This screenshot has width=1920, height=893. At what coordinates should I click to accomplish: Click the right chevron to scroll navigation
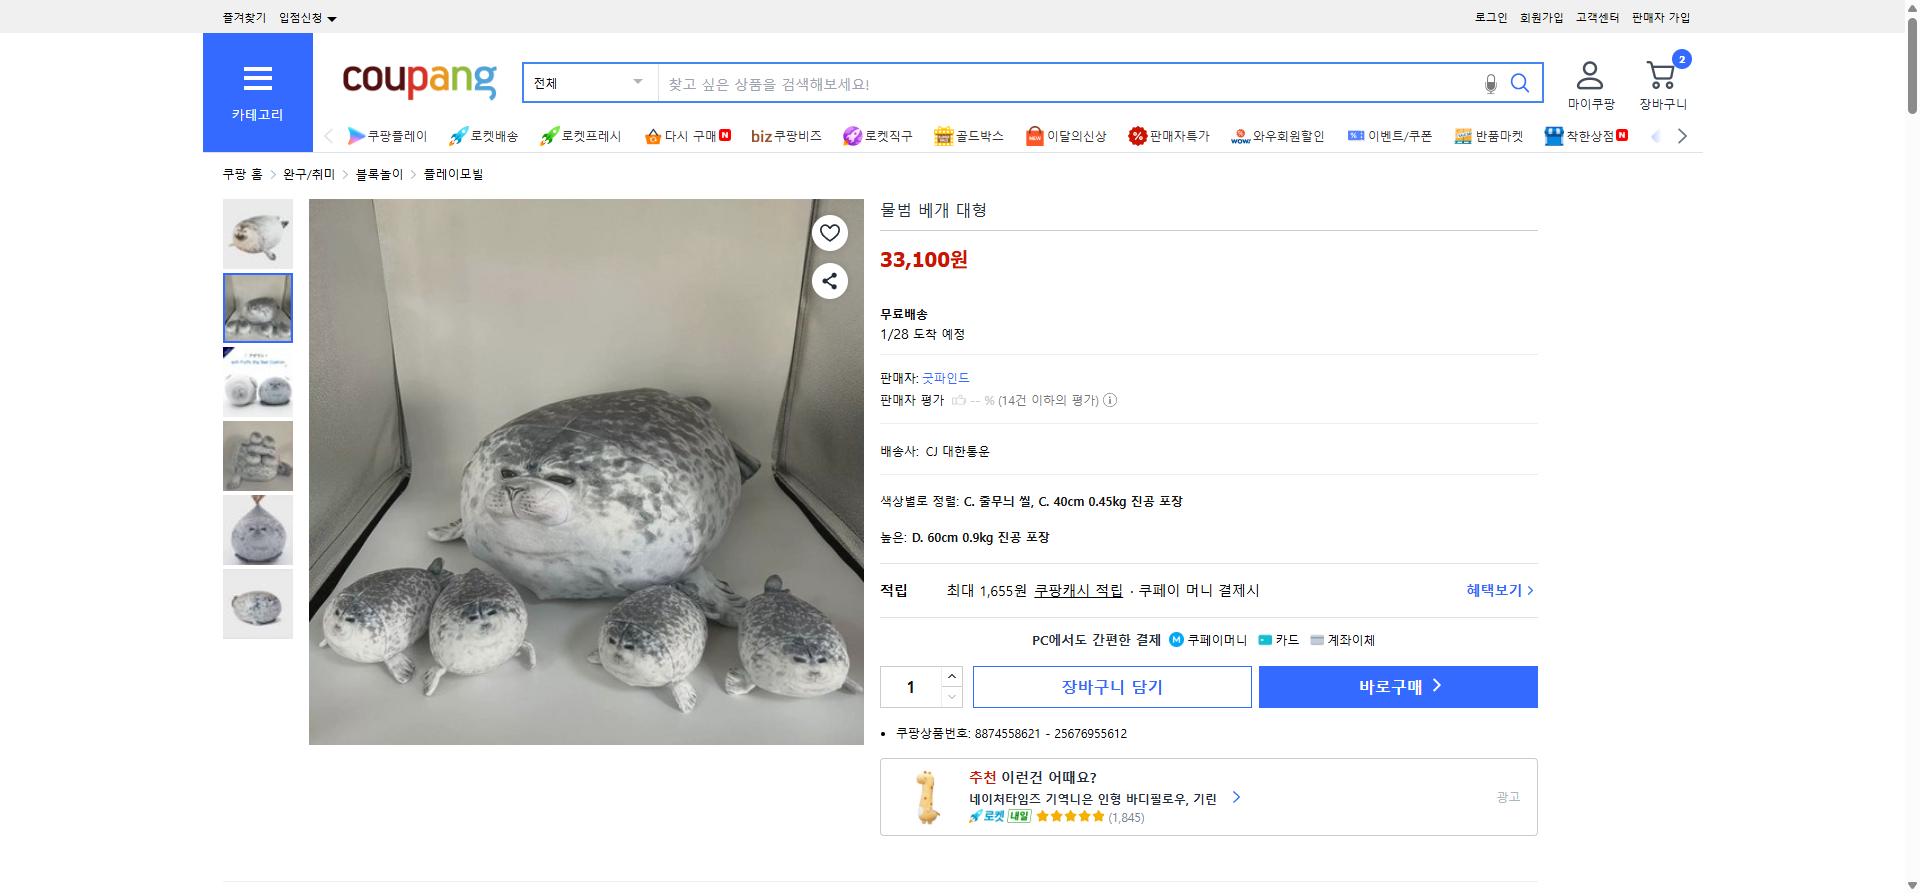pyautogui.click(x=1683, y=136)
